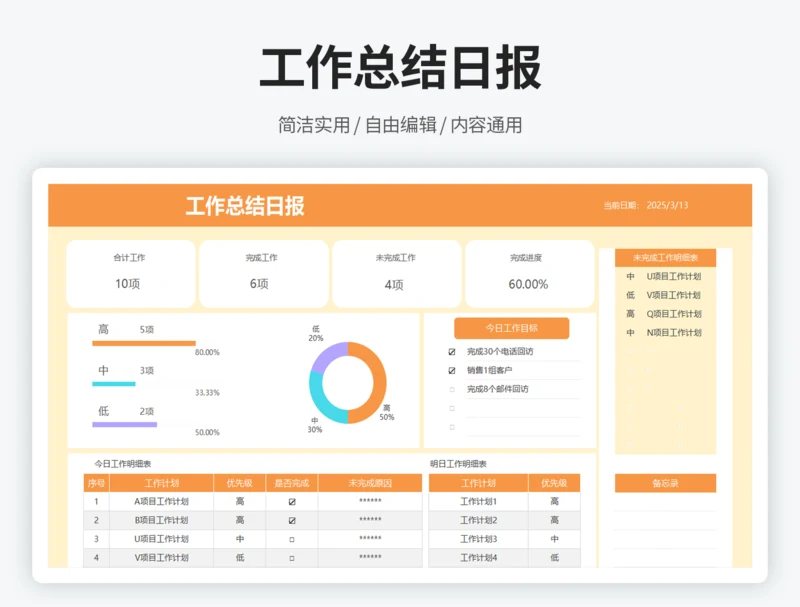This screenshot has width=800, height=607.
Task: Click the purple 低 priority progress bar
Action: coord(124,425)
